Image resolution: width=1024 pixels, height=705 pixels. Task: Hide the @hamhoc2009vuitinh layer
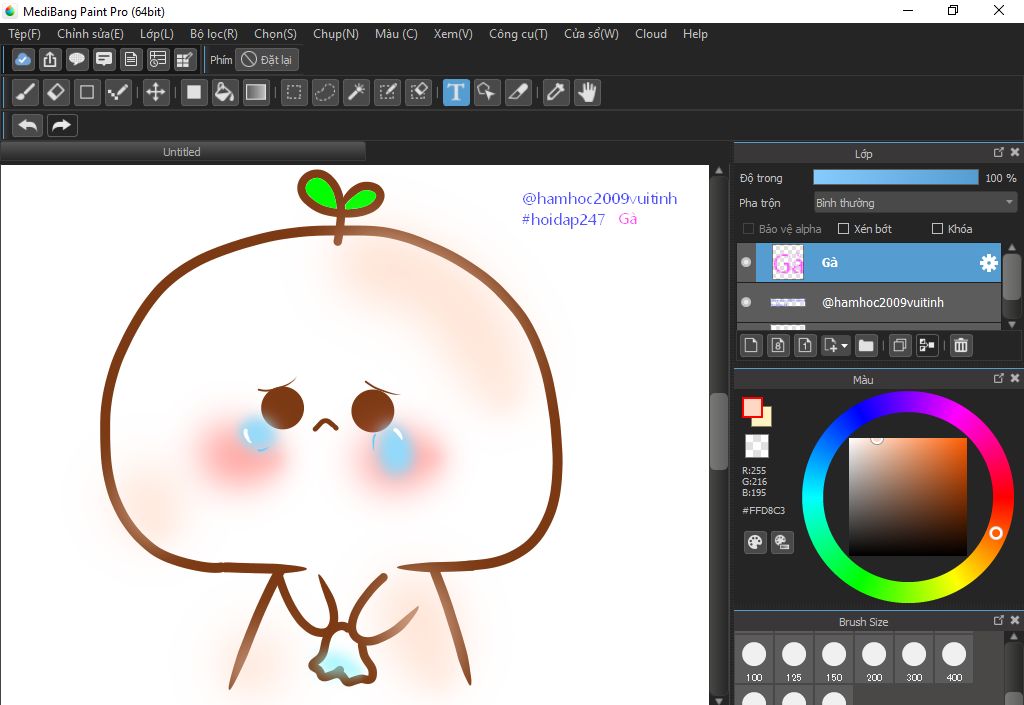pyautogui.click(x=746, y=302)
